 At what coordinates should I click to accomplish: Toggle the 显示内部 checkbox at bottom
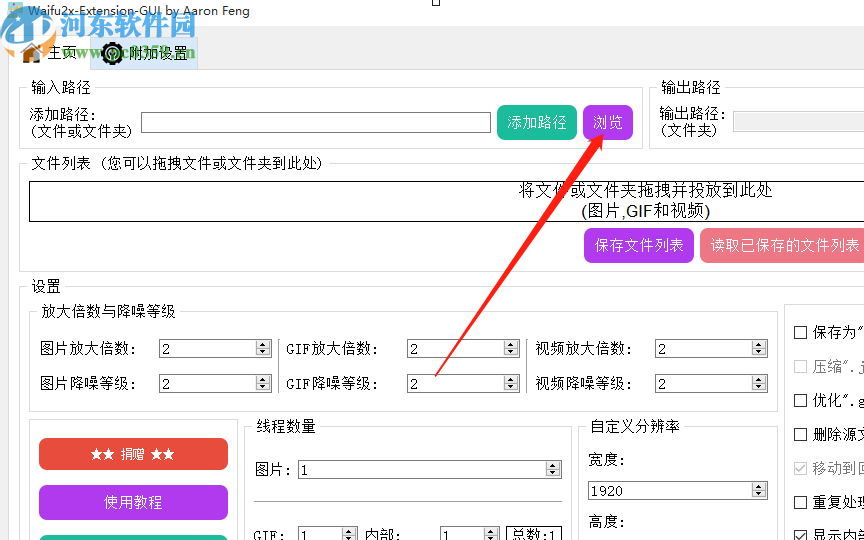point(801,534)
